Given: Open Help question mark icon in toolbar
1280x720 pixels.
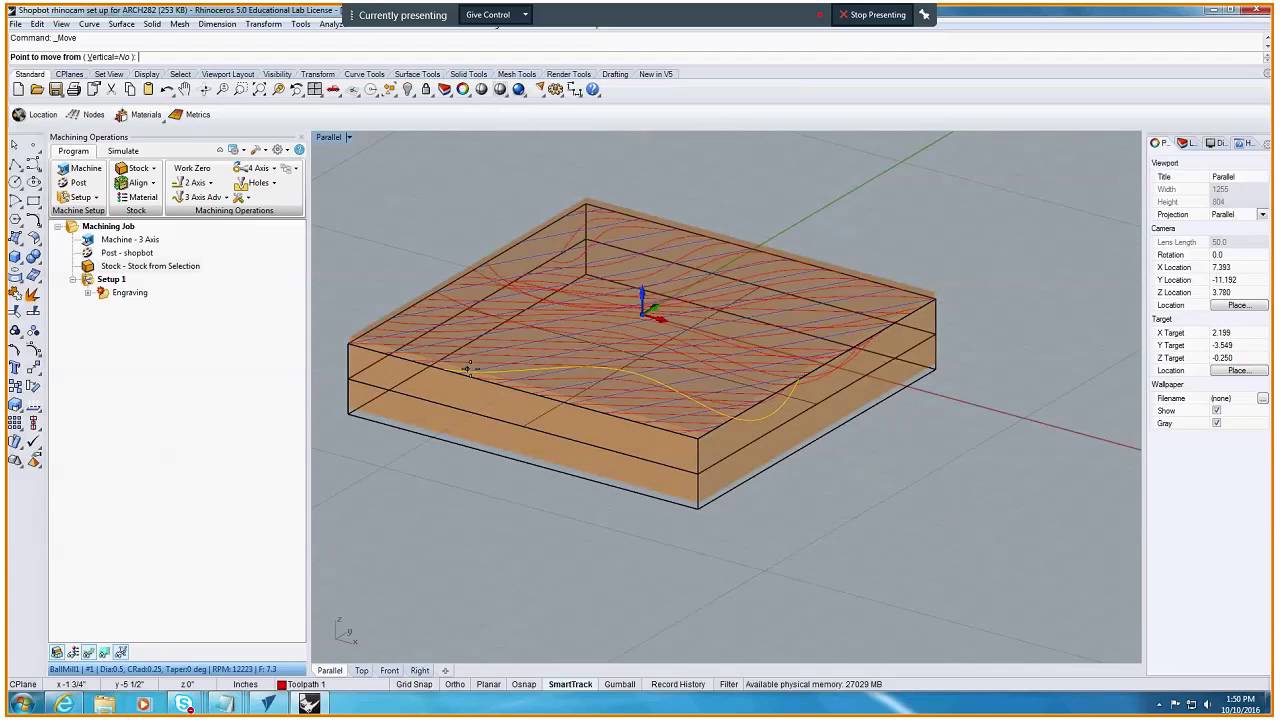Looking at the screenshot, I should [593, 90].
